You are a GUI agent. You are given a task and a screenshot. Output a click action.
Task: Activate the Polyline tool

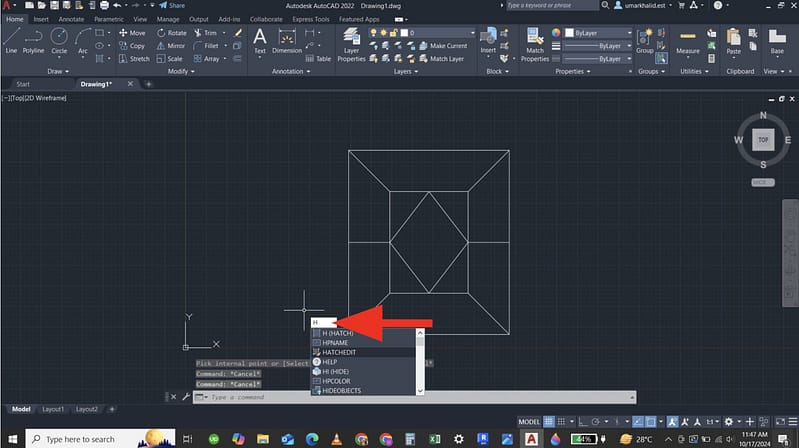34,39
